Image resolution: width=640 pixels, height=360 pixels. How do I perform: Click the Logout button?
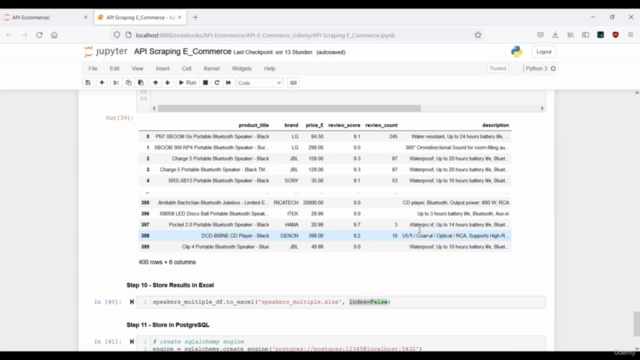[544, 52]
